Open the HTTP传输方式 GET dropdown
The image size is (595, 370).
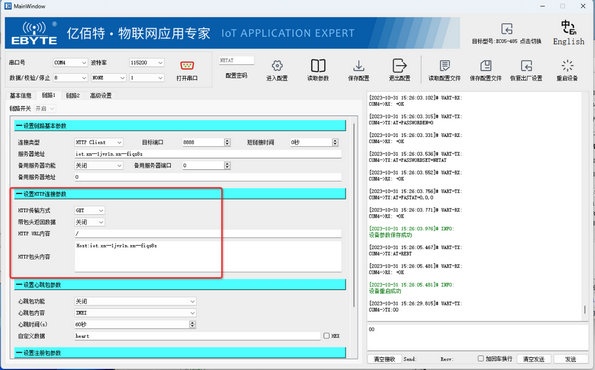(90, 210)
